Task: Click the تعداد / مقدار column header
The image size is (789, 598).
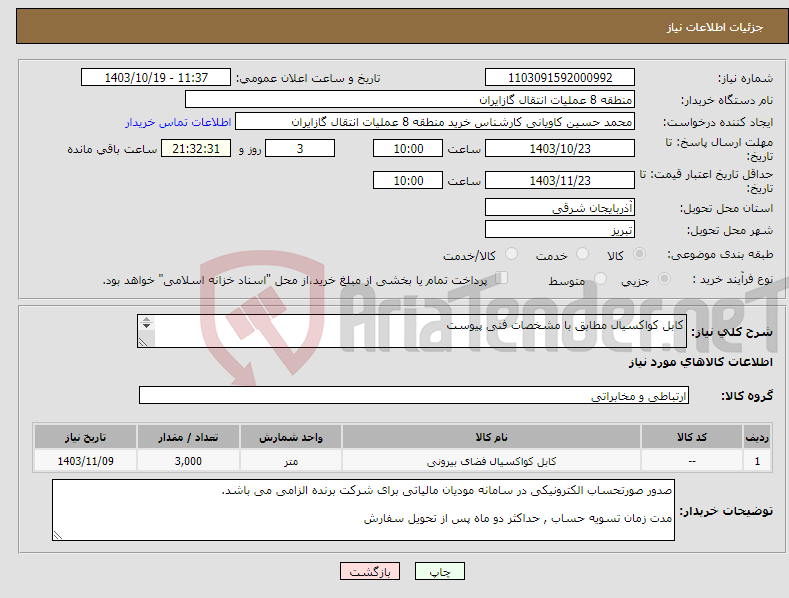Action: point(188,437)
